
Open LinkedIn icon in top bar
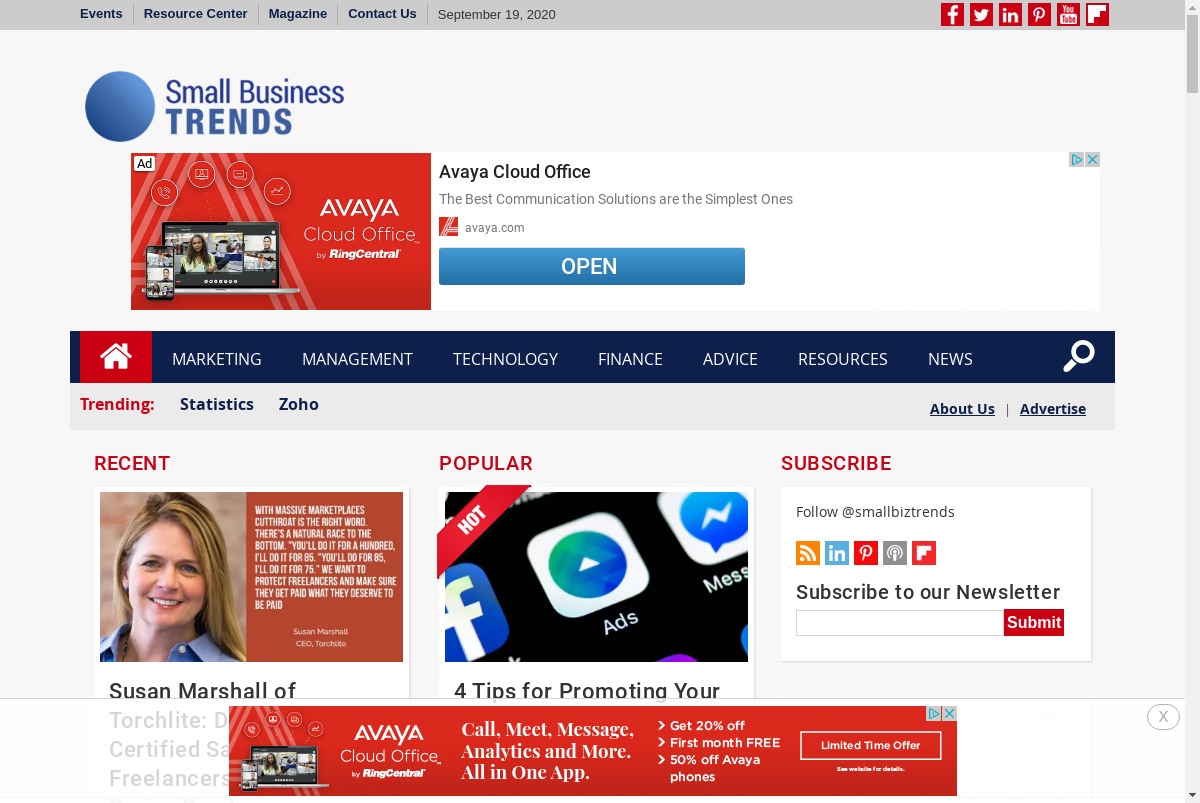click(x=1010, y=14)
